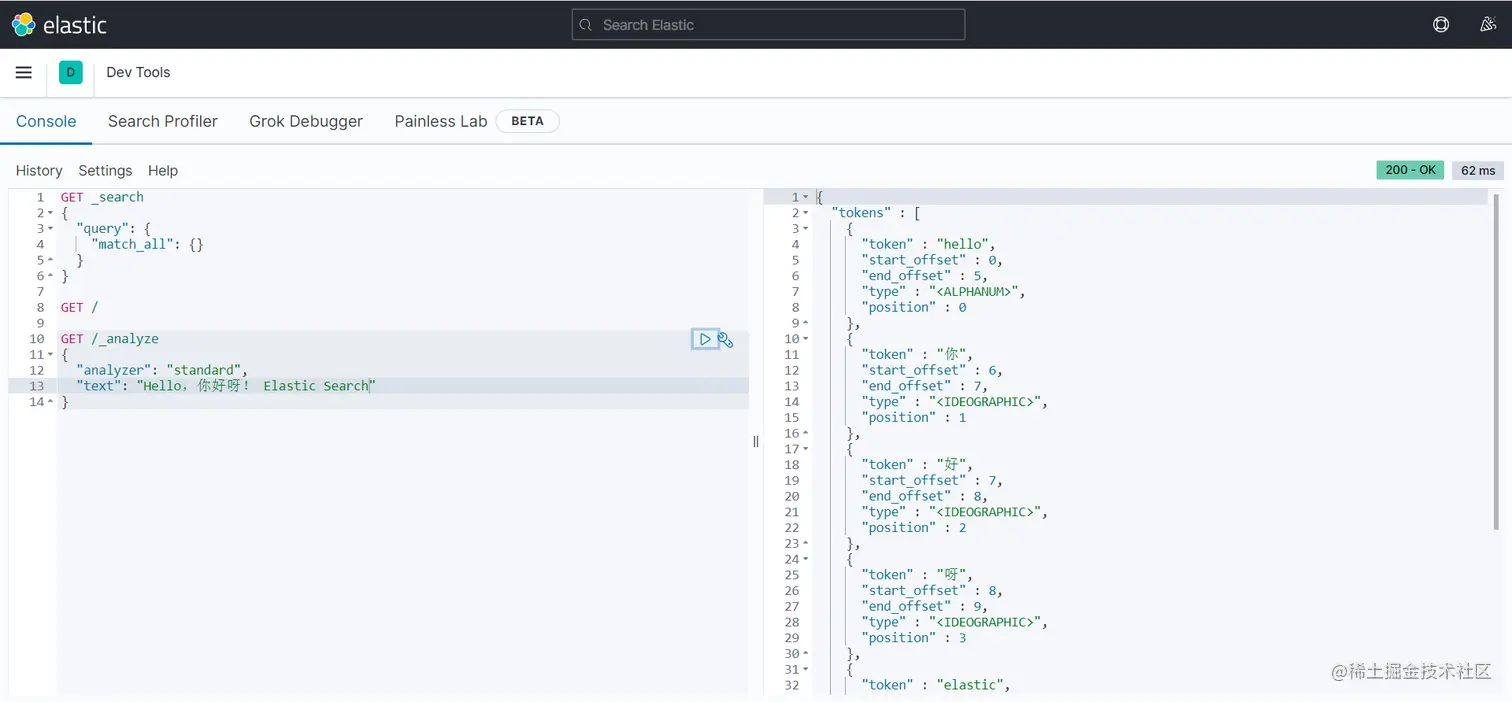Click the "token" : "elastic" response line
This screenshot has height=702, width=1512.
(936, 685)
